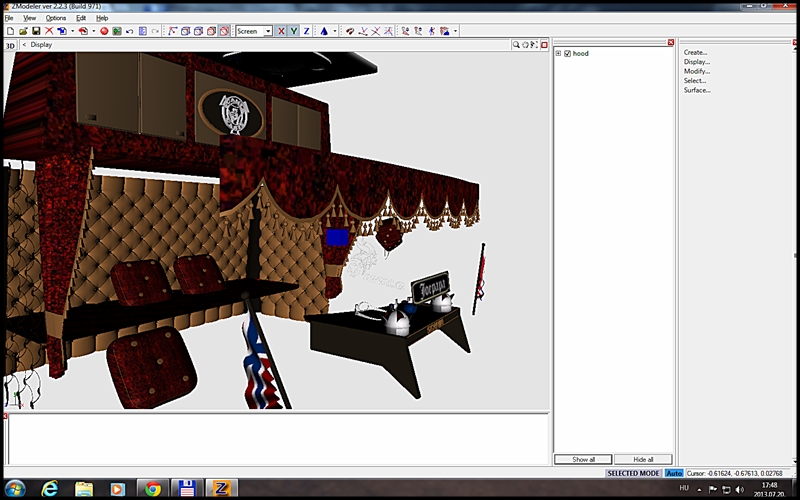Click second figure icon in right toolbar group
The height and width of the screenshot is (500, 800).
(418, 31)
